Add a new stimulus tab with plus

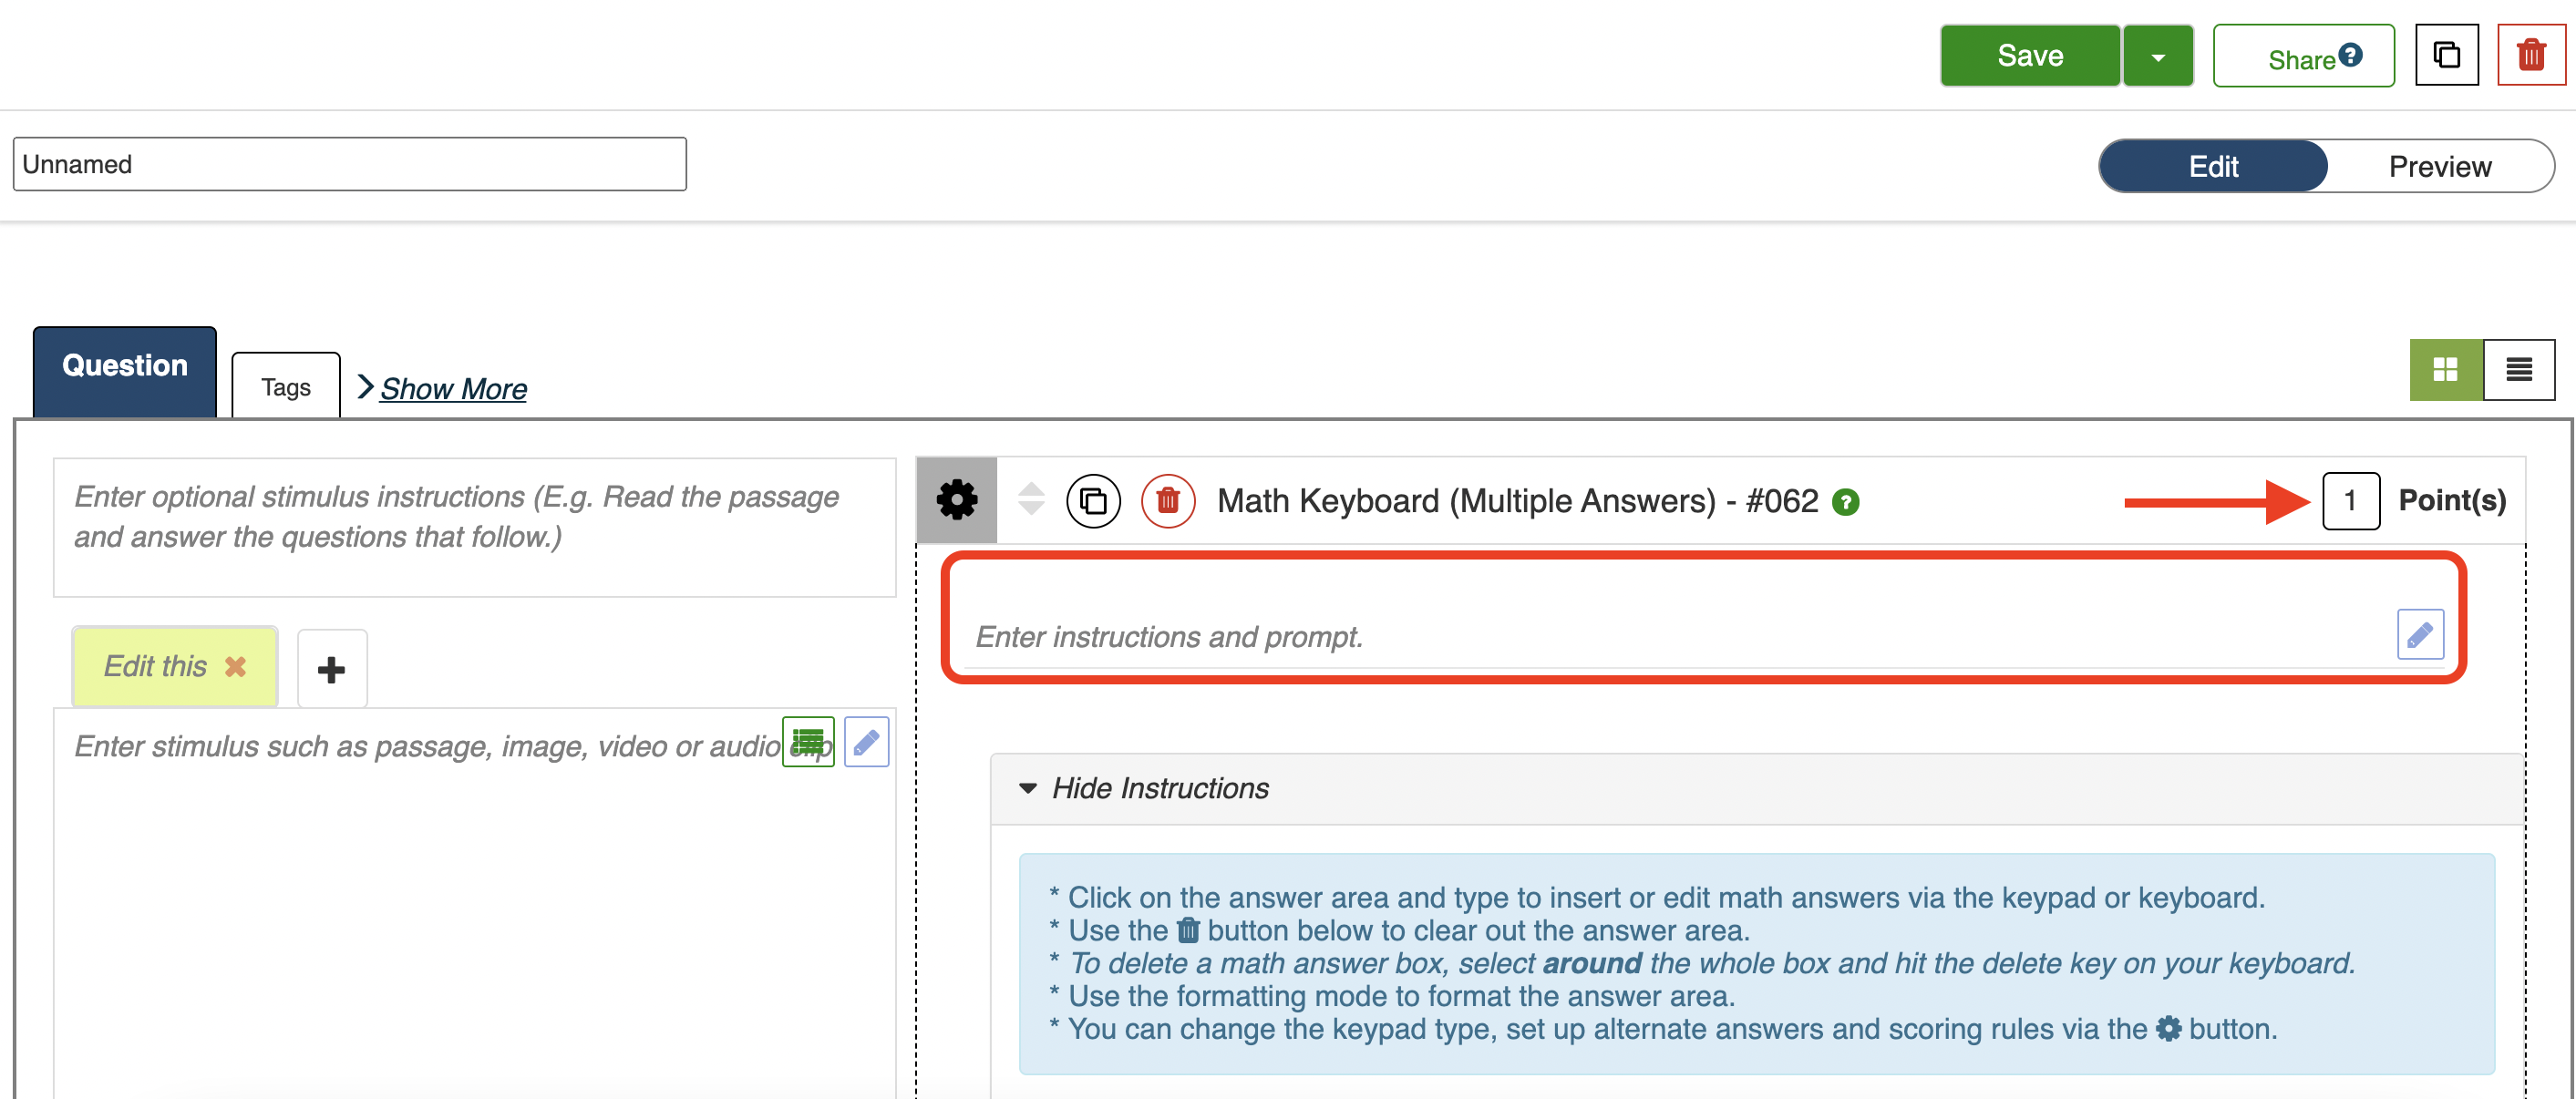point(332,669)
